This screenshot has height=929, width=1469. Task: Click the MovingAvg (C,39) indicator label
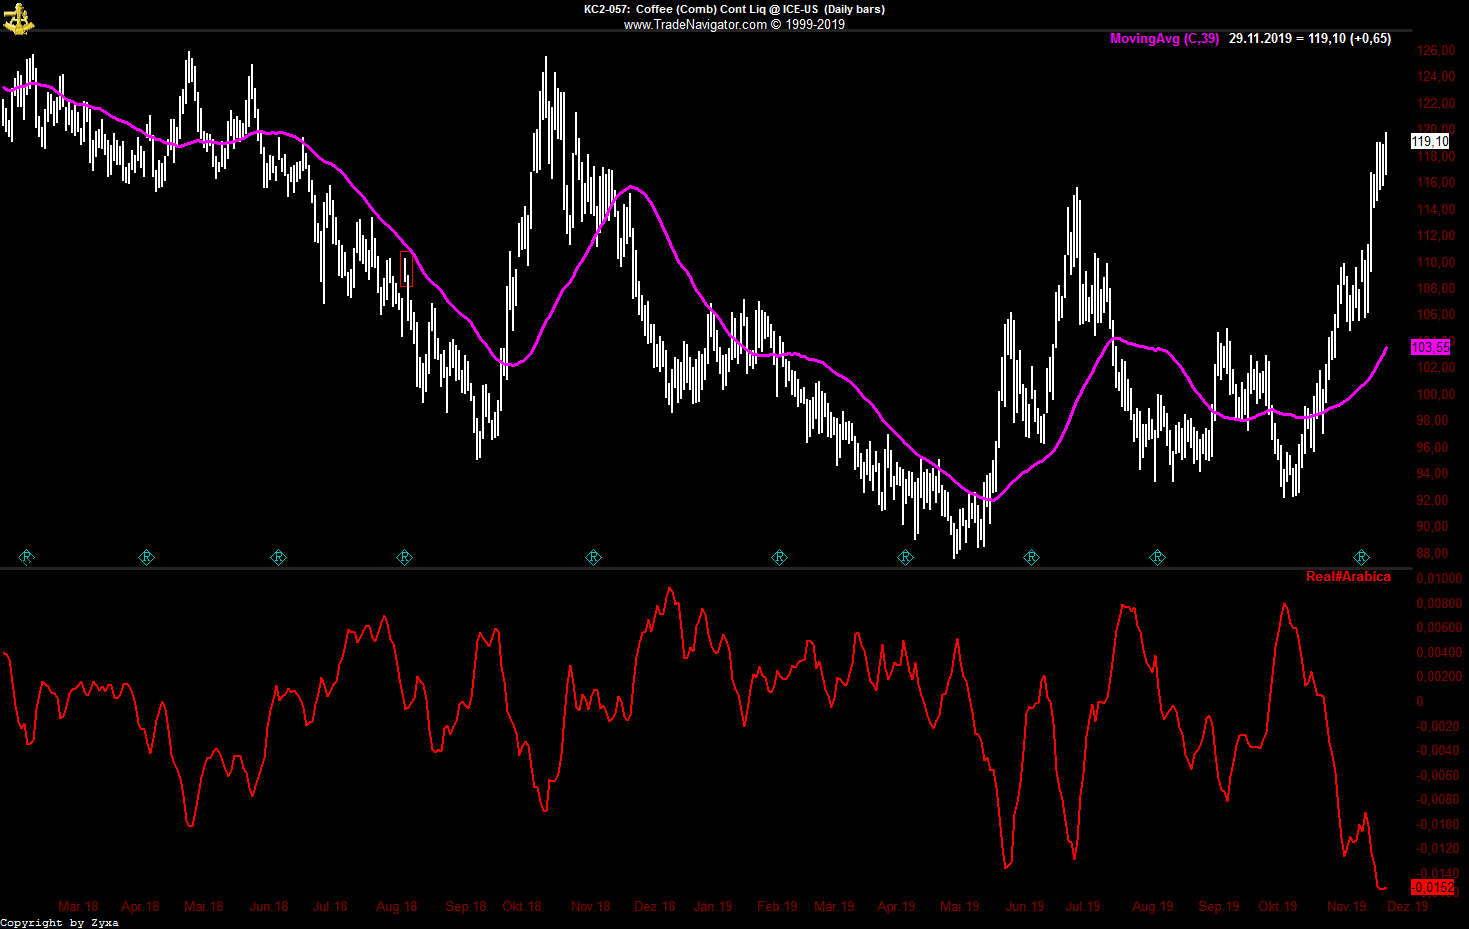pos(1164,39)
